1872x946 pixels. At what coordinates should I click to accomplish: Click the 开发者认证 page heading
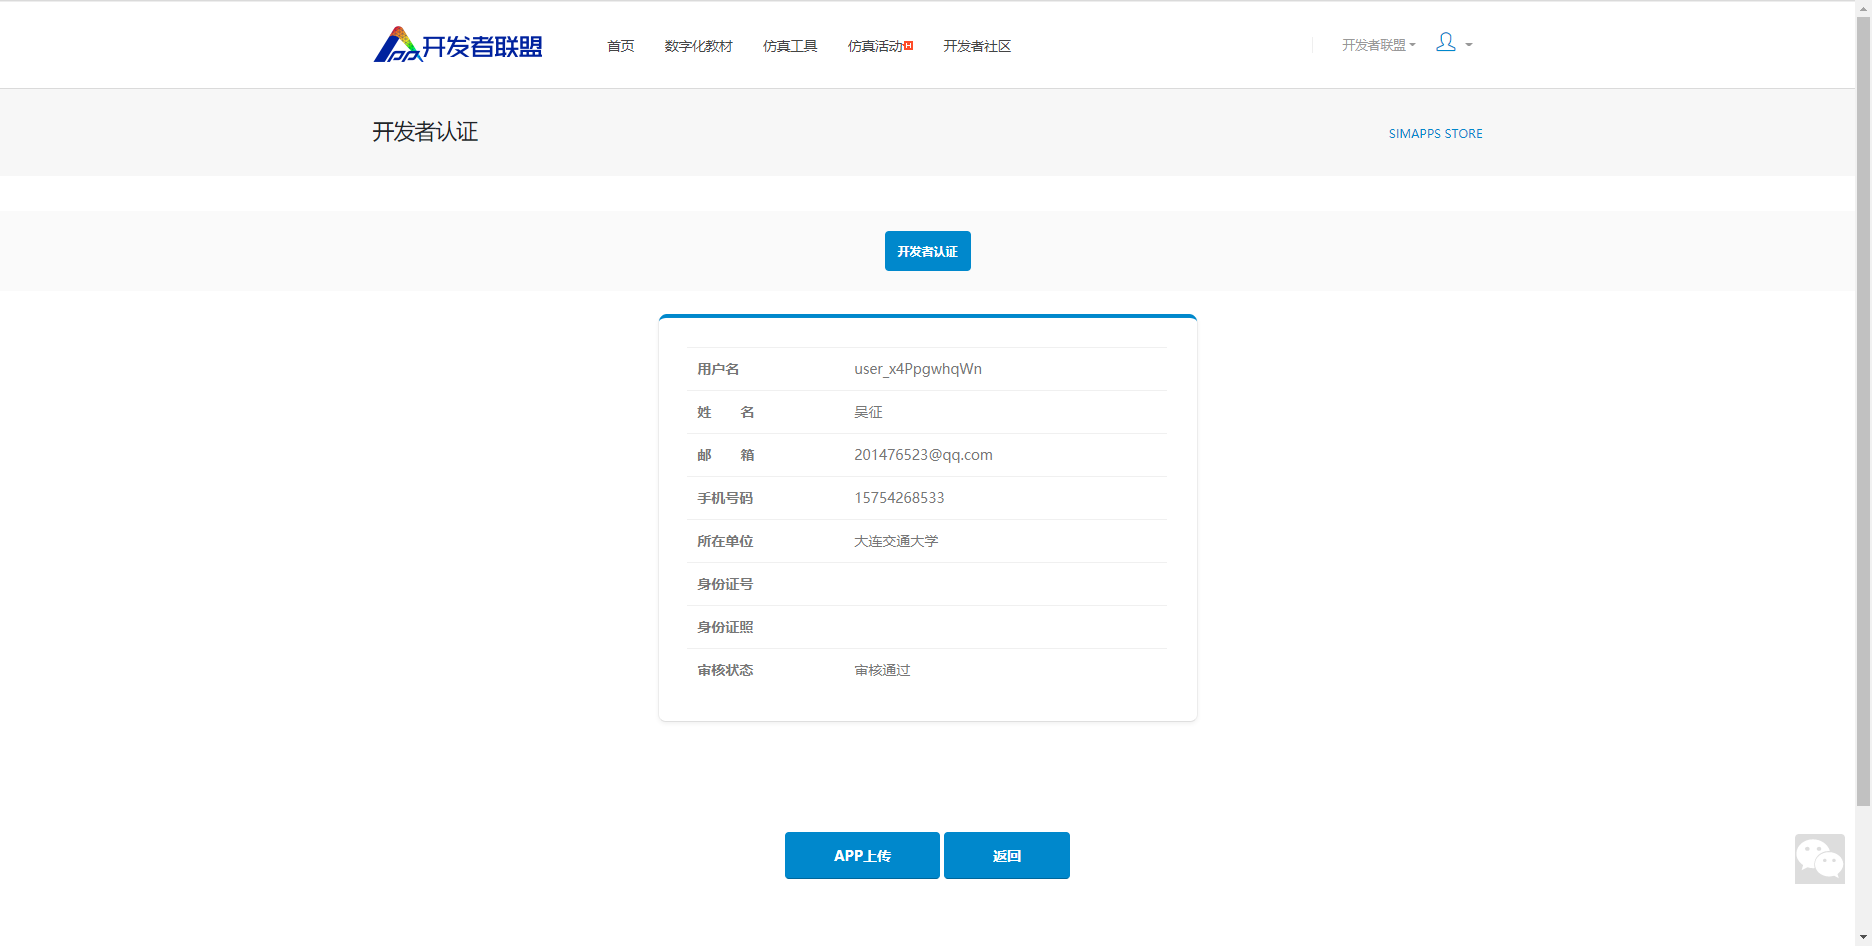(425, 132)
